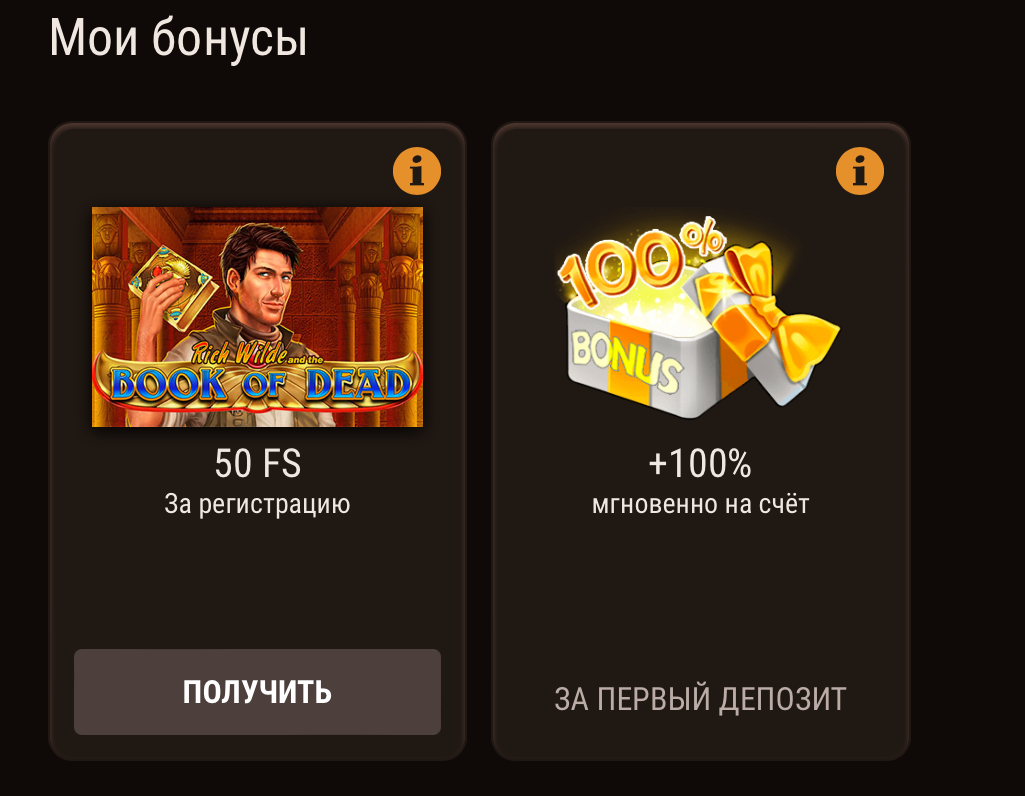
Task: Click the blue BOOK OF DEAD logo text
Action: point(260,384)
